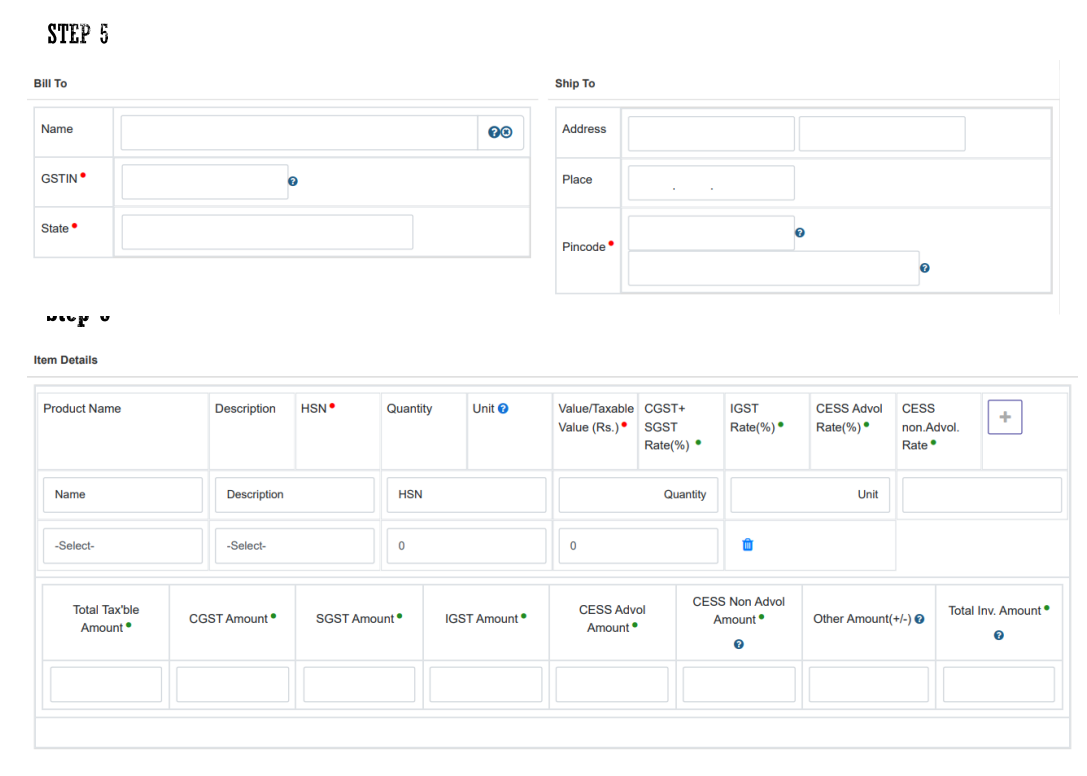Focus the HSN field in item row

466,495
